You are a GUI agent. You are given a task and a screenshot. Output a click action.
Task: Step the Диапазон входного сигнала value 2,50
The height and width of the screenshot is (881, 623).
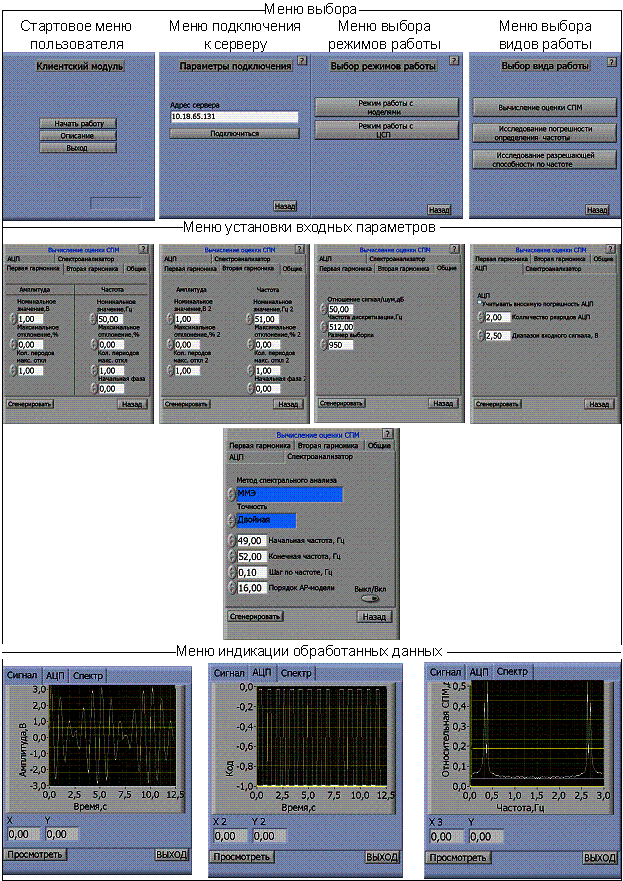pos(480,335)
